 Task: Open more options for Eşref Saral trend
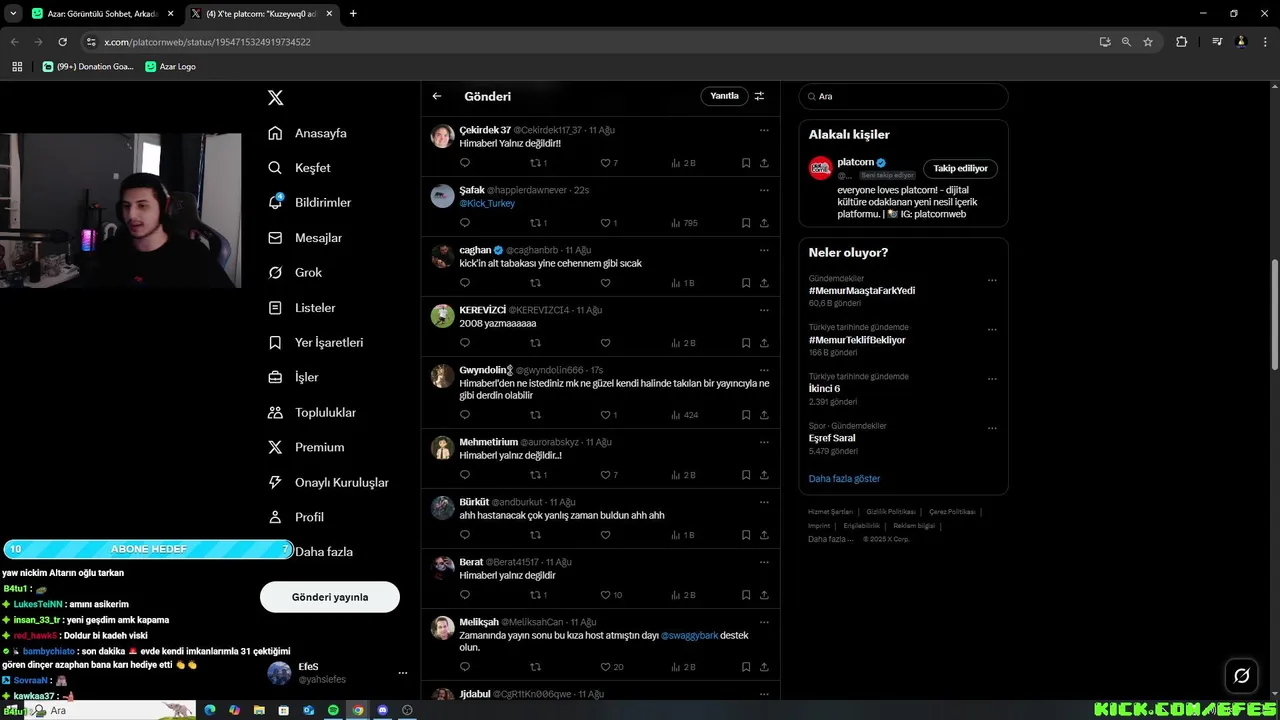click(992, 428)
